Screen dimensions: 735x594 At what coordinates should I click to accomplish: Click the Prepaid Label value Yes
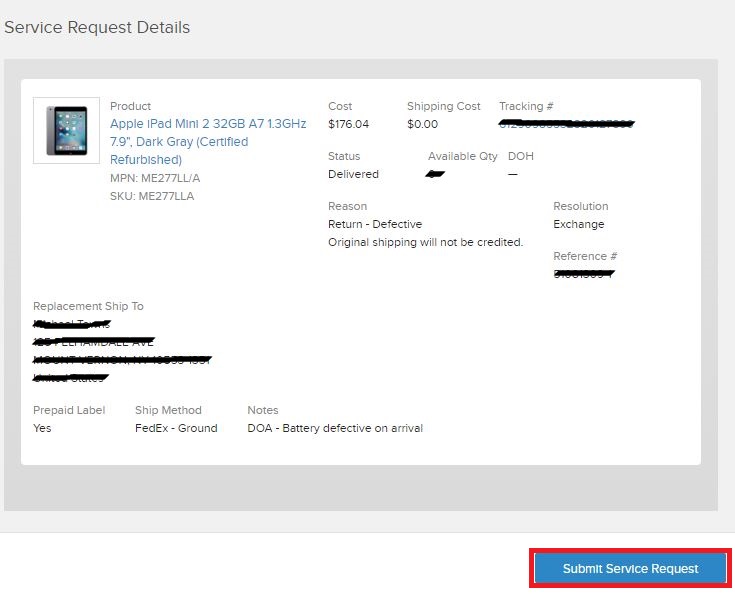click(42, 428)
